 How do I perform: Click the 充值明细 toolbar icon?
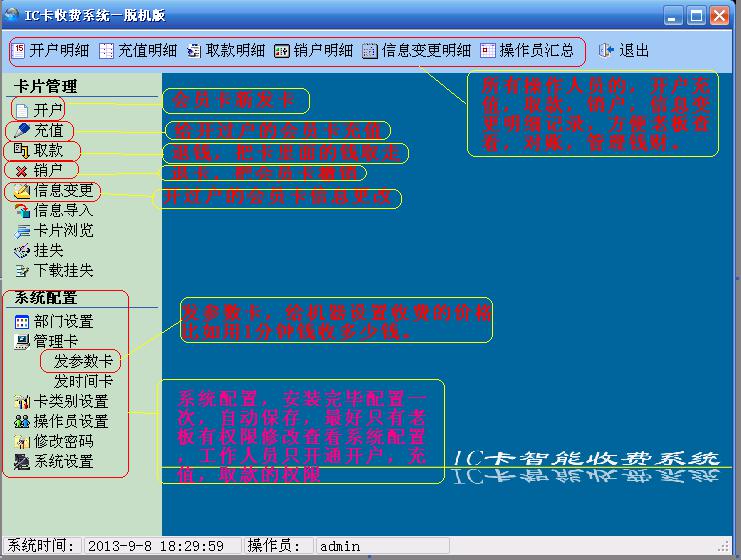click(106, 51)
